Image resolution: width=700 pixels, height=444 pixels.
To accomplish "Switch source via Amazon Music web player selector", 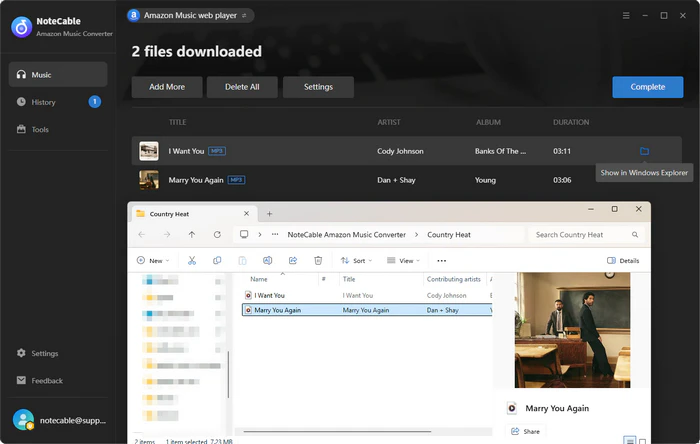I will pyautogui.click(x=190, y=16).
